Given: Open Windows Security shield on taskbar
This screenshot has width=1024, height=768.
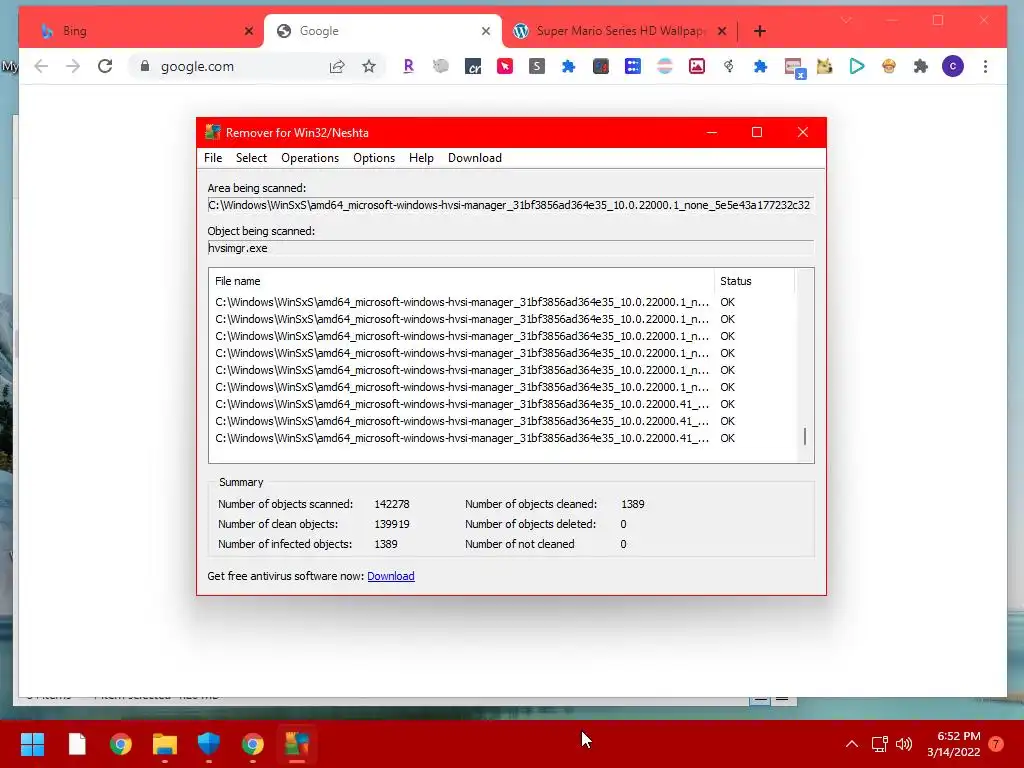Looking at the screenshot, I should pos(208,744).
